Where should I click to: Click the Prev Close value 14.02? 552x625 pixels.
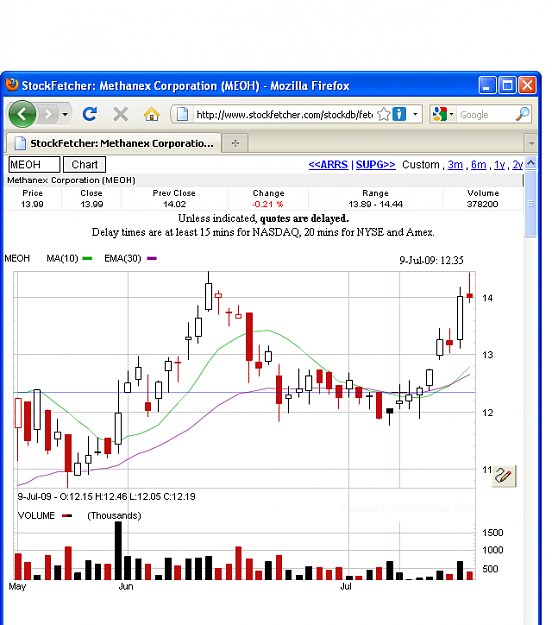[174, 204]
